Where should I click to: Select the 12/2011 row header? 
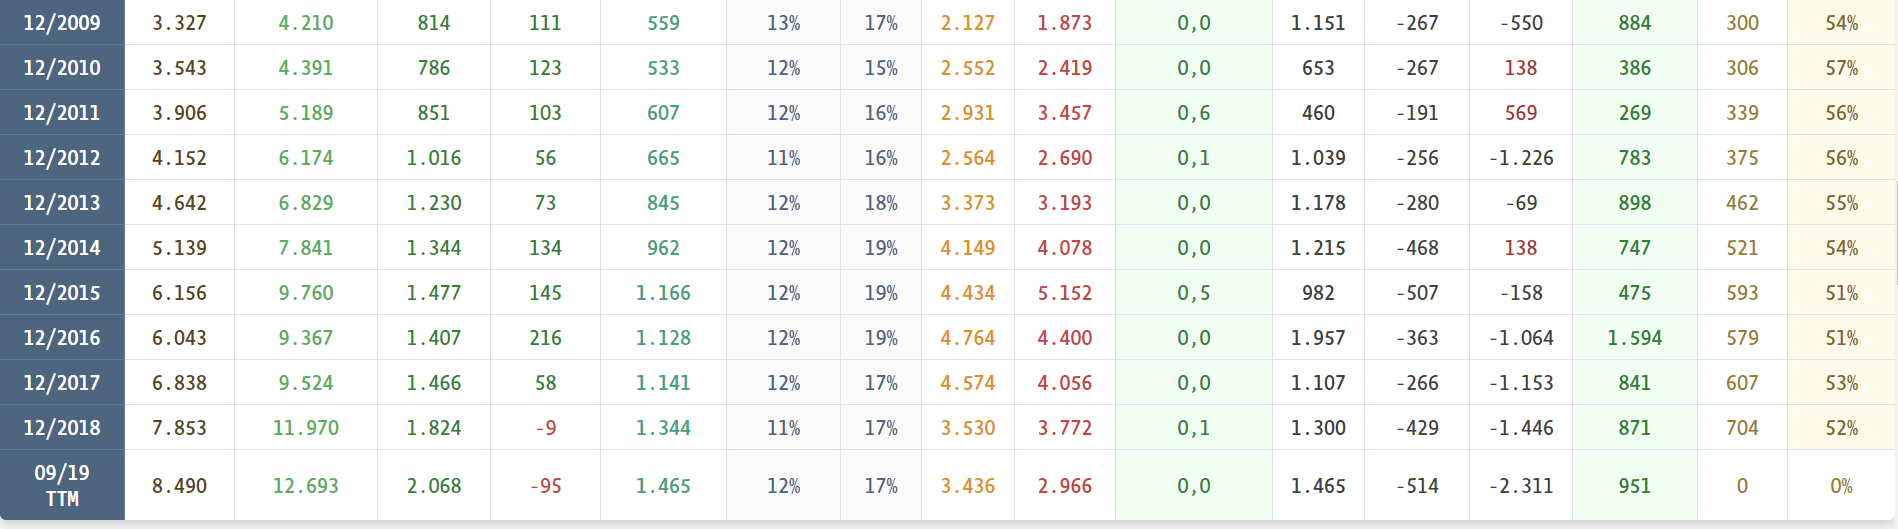pyautogui.click(x=62, y=112)
